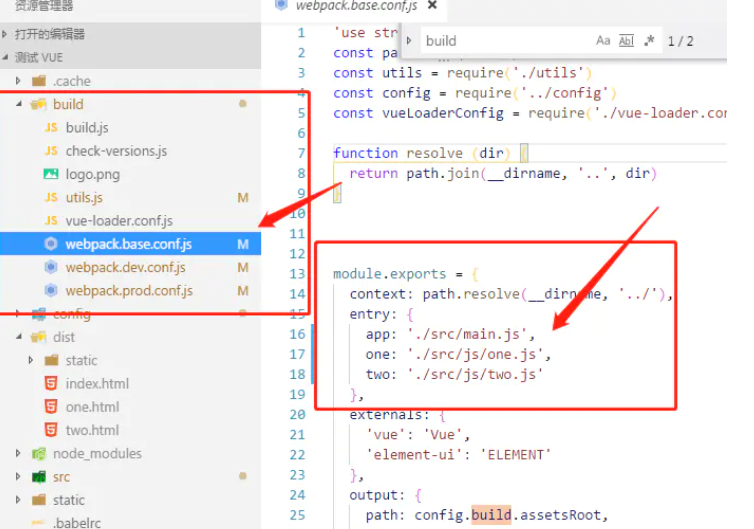This screenshot has height=529, width=754.
Task: Click webpack icon of webpack.base.conf.js
Action: pos(51,244)
